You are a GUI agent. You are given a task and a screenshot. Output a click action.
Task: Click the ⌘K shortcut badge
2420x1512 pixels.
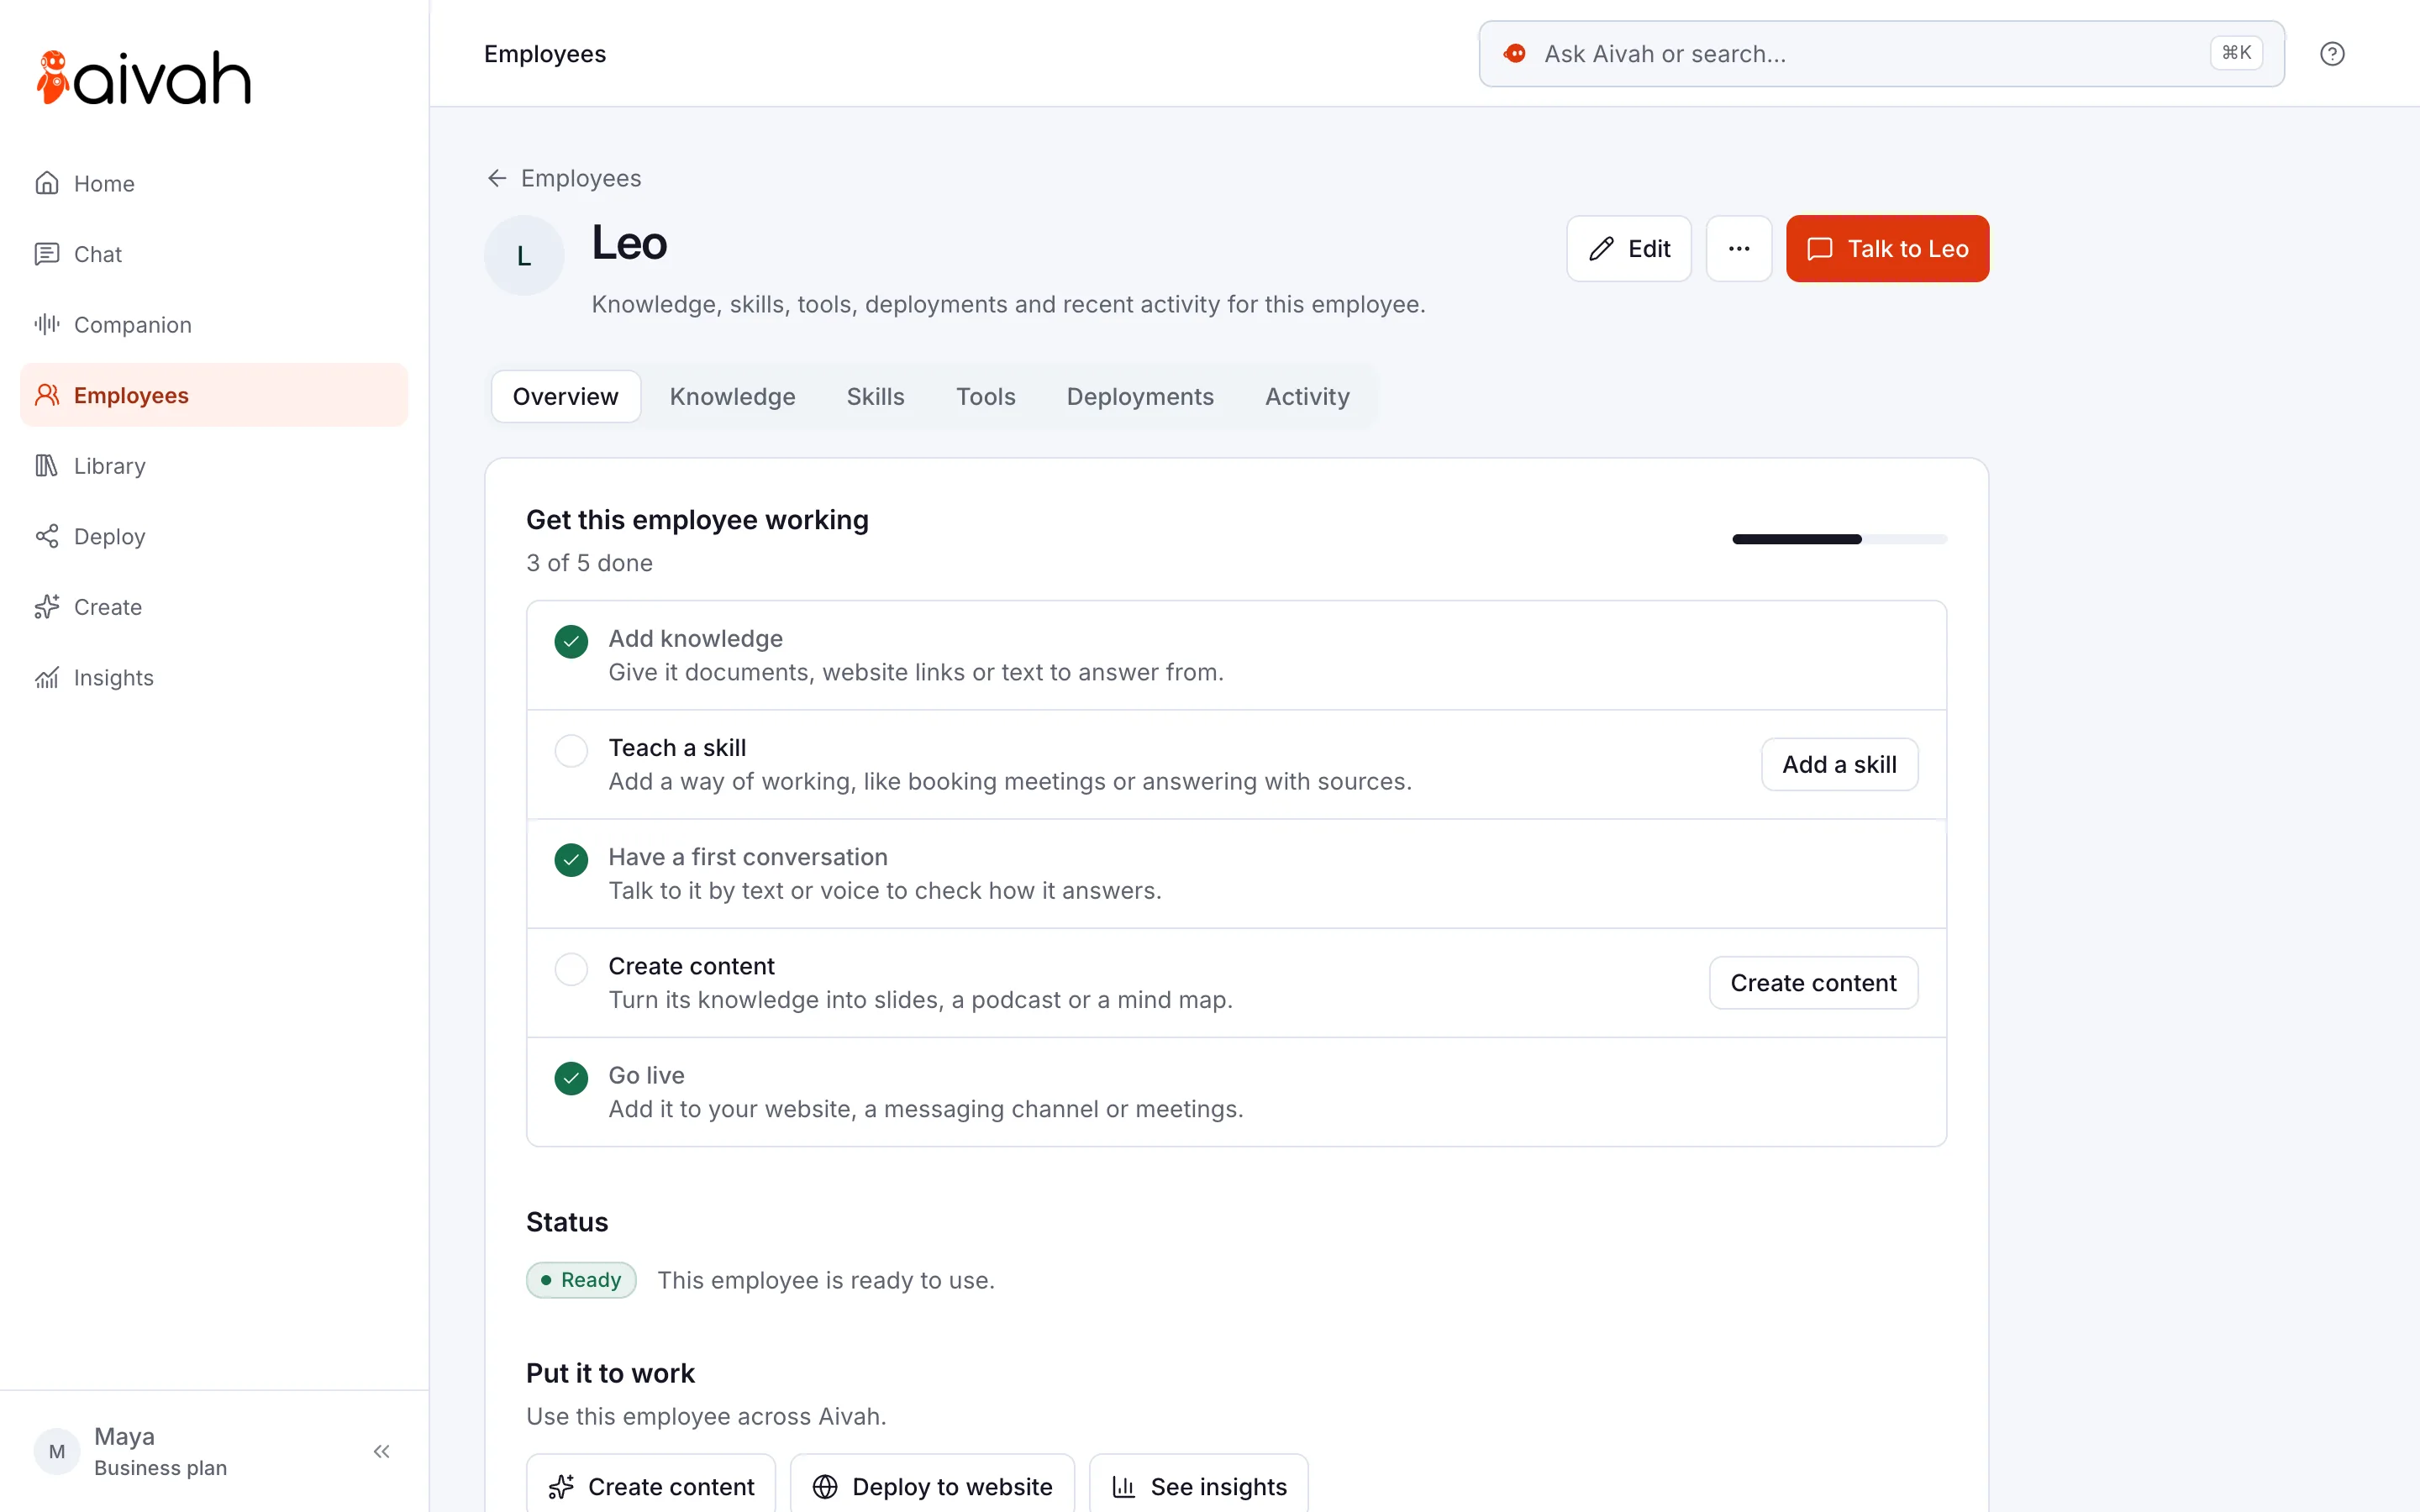click(x=2236, y=53)
